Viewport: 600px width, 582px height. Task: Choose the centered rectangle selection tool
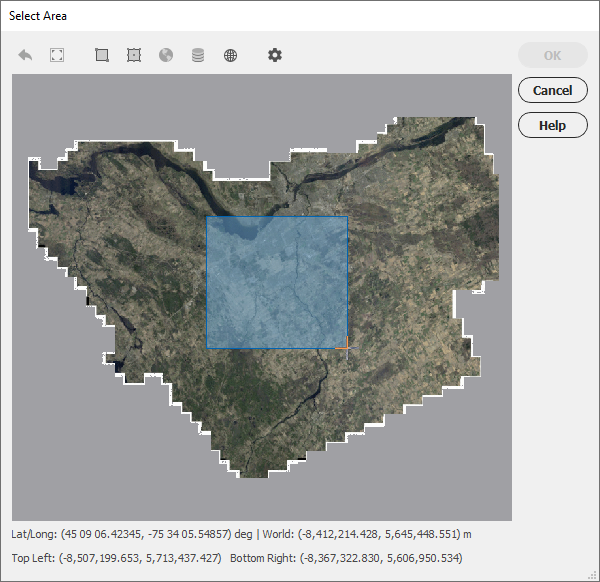click(134, 55)
